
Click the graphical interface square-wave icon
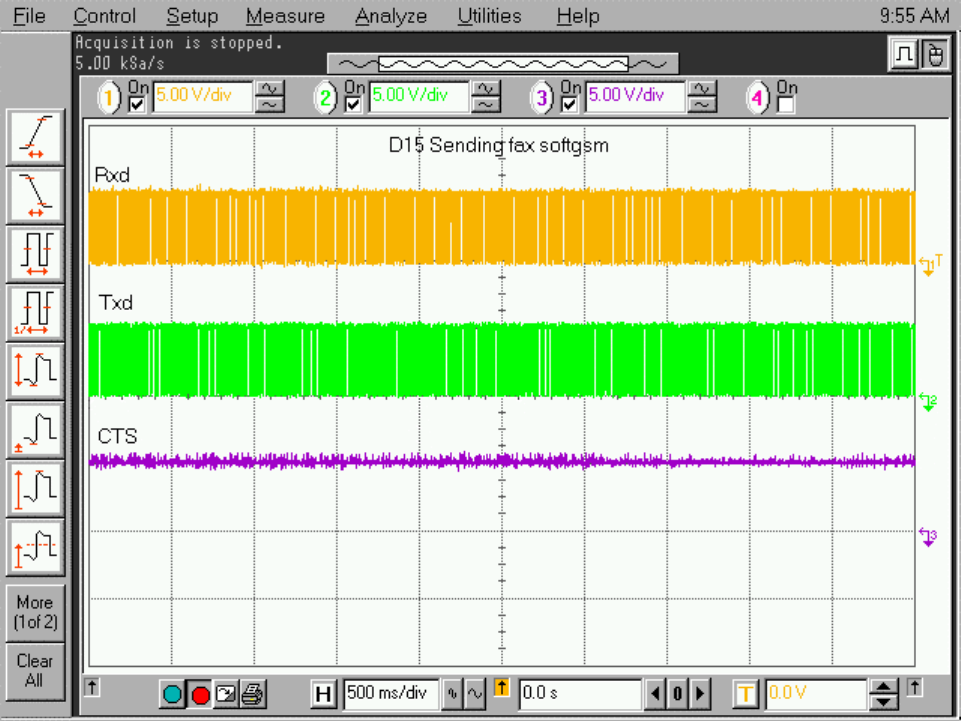pyautogui.click(x=903, y=55)
